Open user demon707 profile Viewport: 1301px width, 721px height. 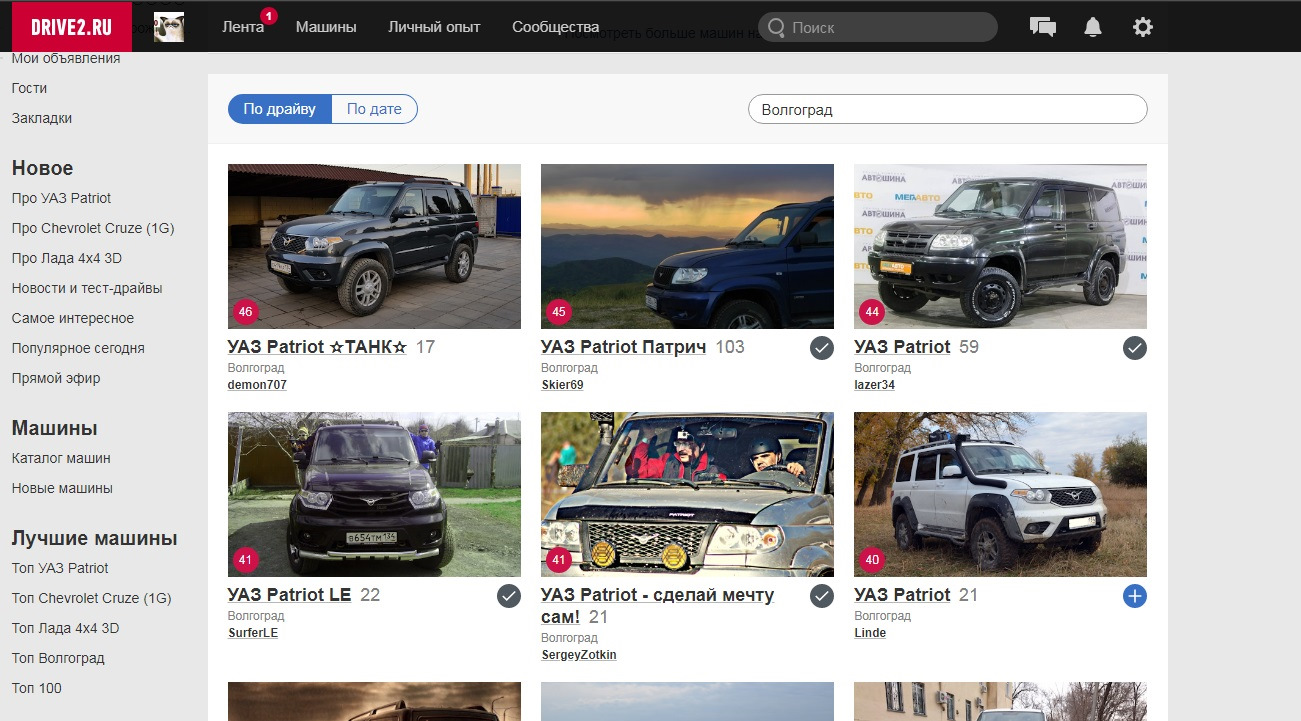coord(257,385)
